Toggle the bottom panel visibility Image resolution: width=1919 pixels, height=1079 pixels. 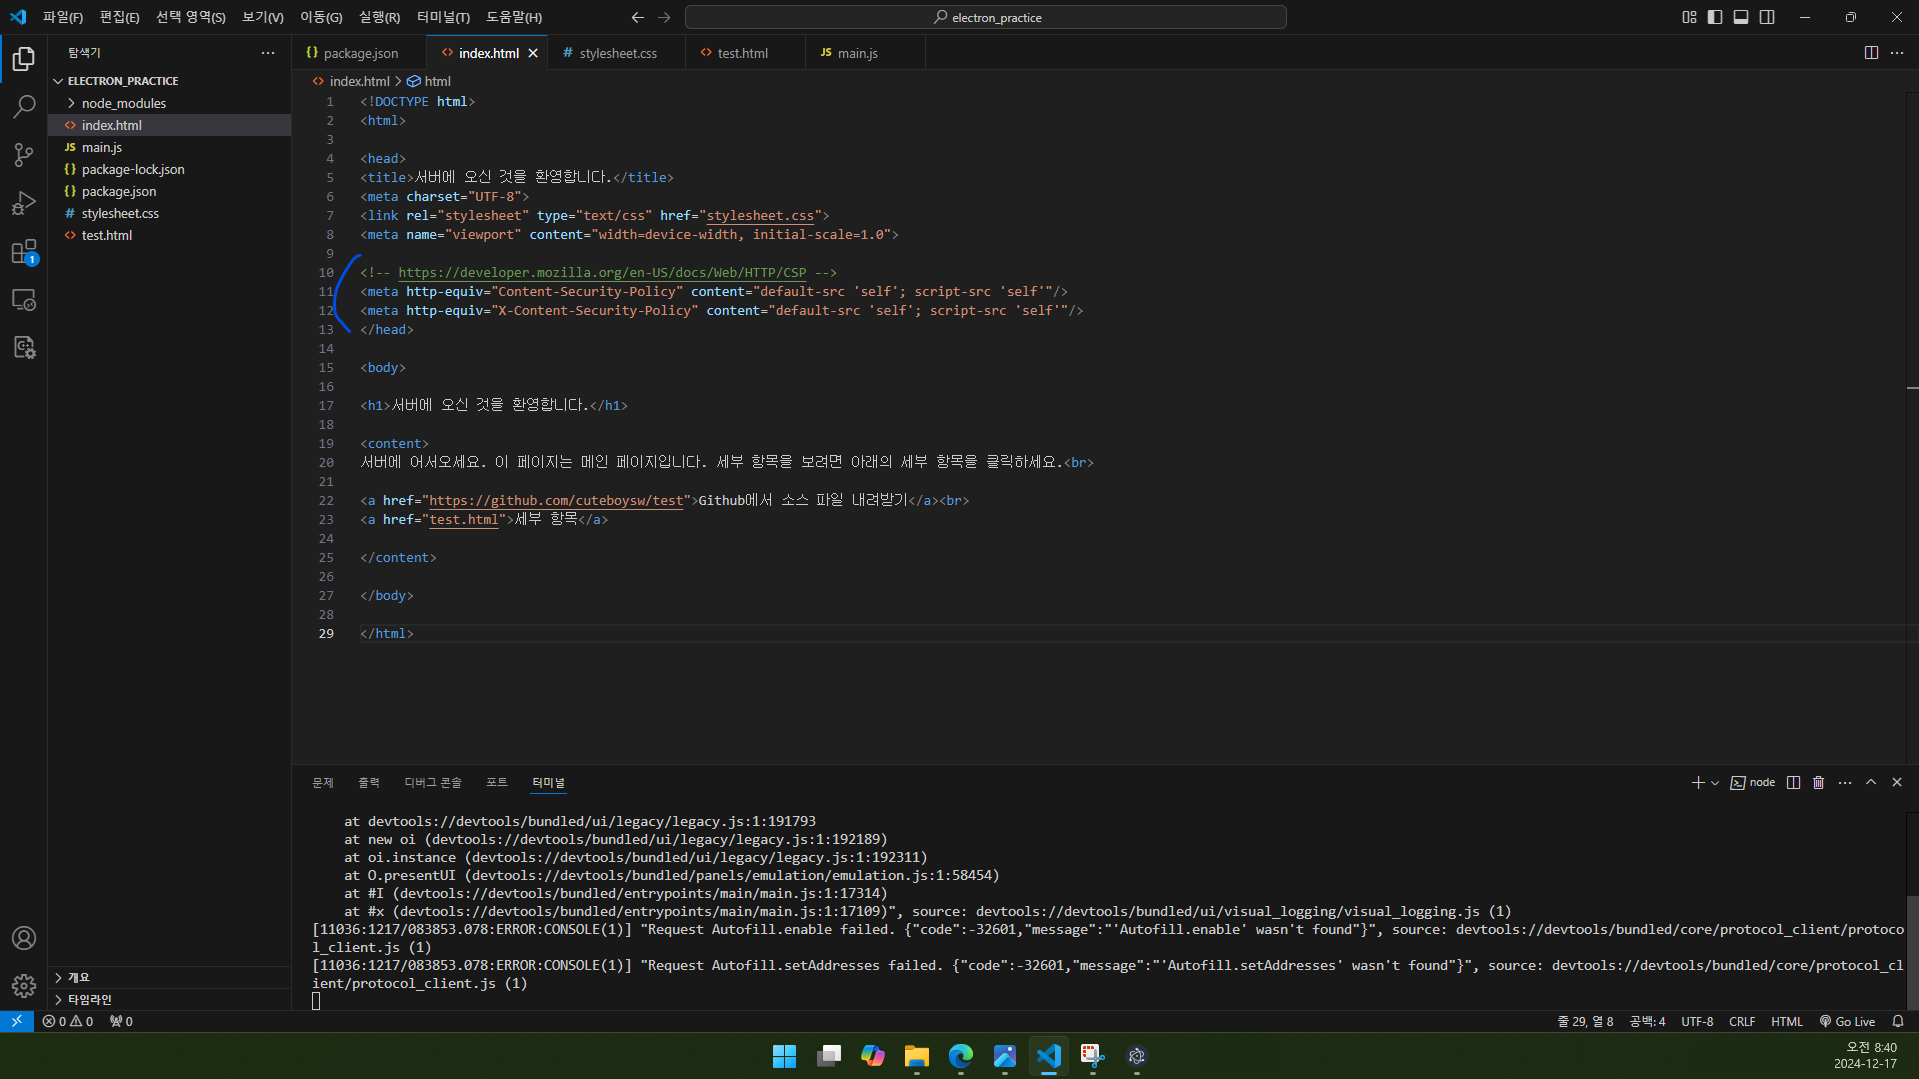(1741, 17)
